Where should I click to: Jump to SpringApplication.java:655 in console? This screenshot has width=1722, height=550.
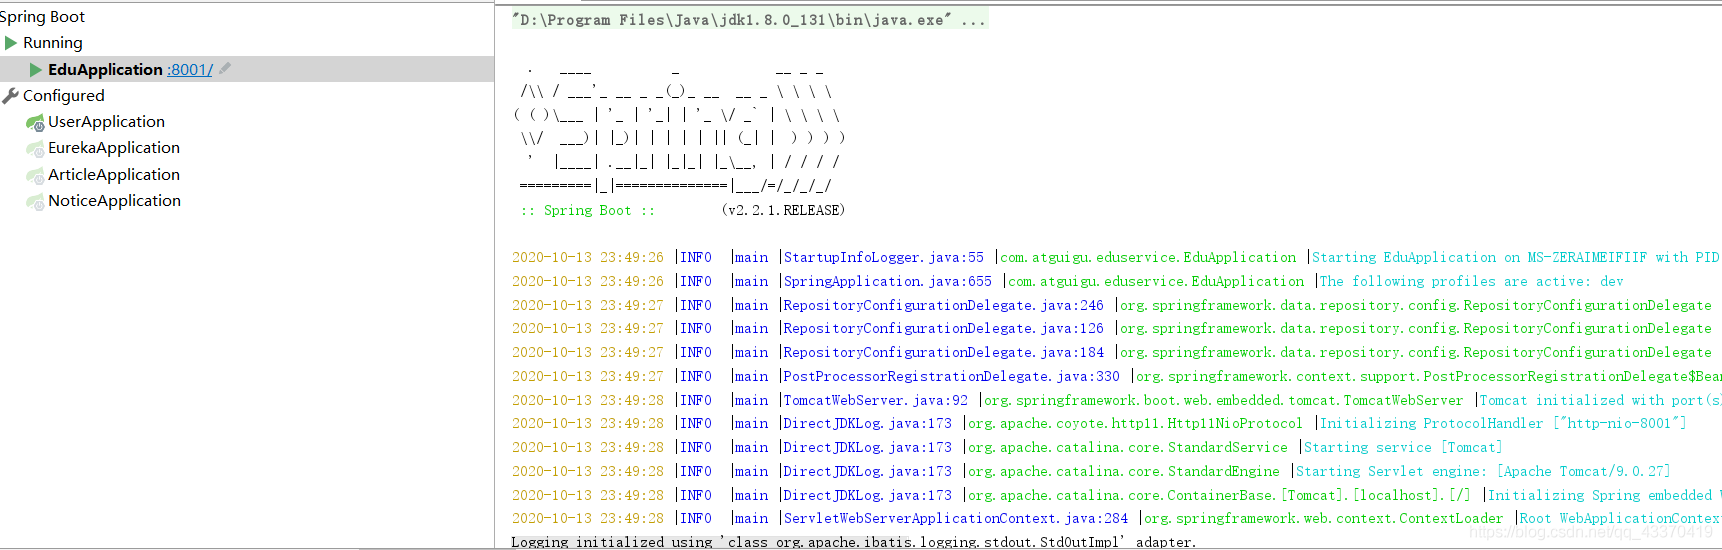pyautogui.click(x=887, y=282)
